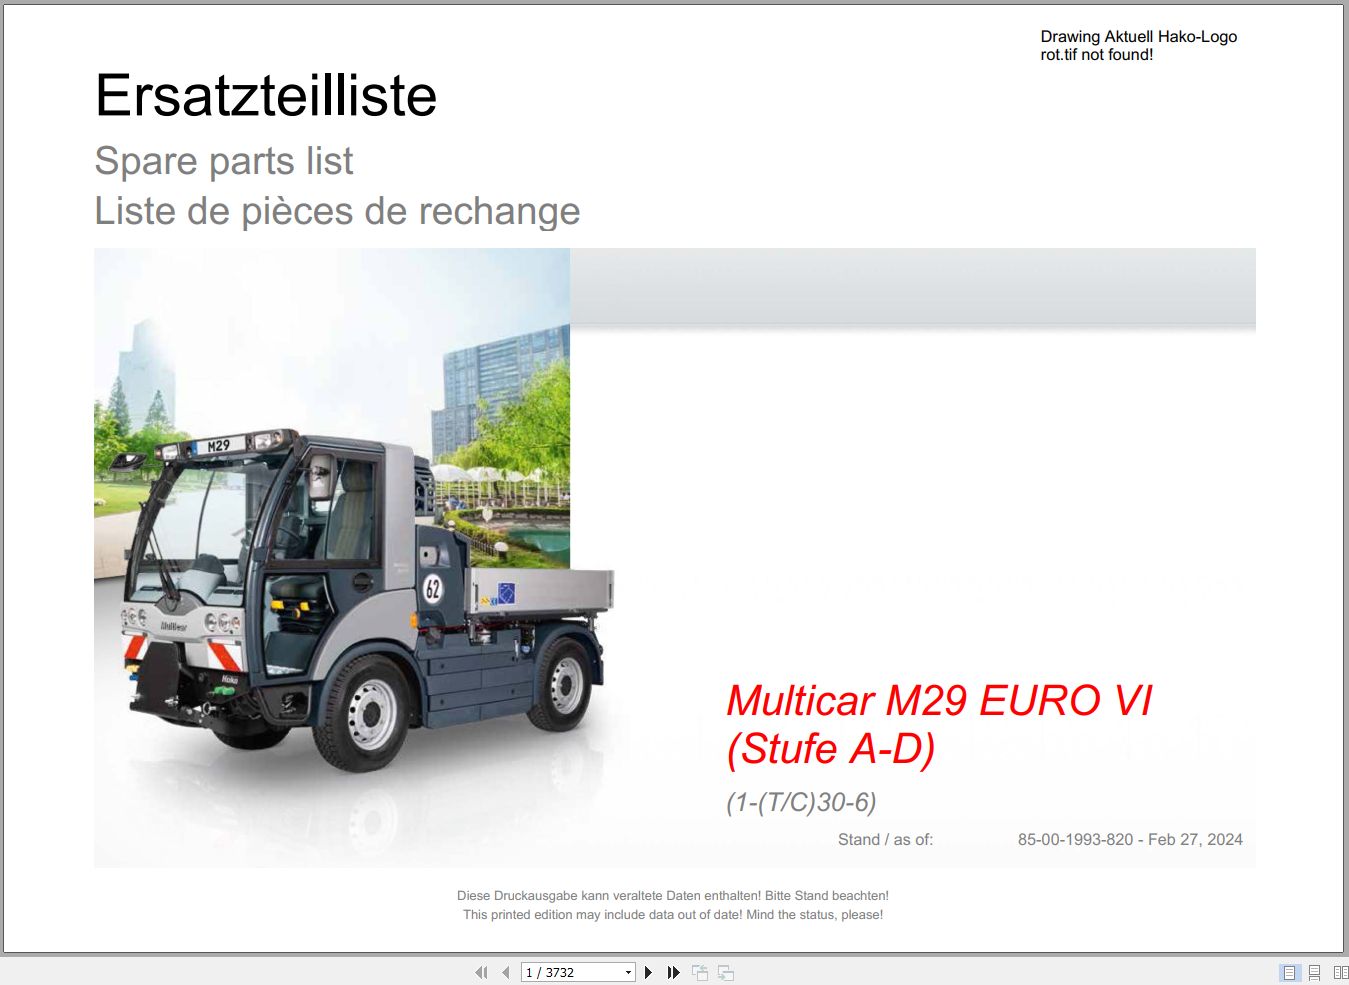The image size is (1349, 985).
Task: Open the bookmark page list via dropdown arrow
Action: [628, 971]
